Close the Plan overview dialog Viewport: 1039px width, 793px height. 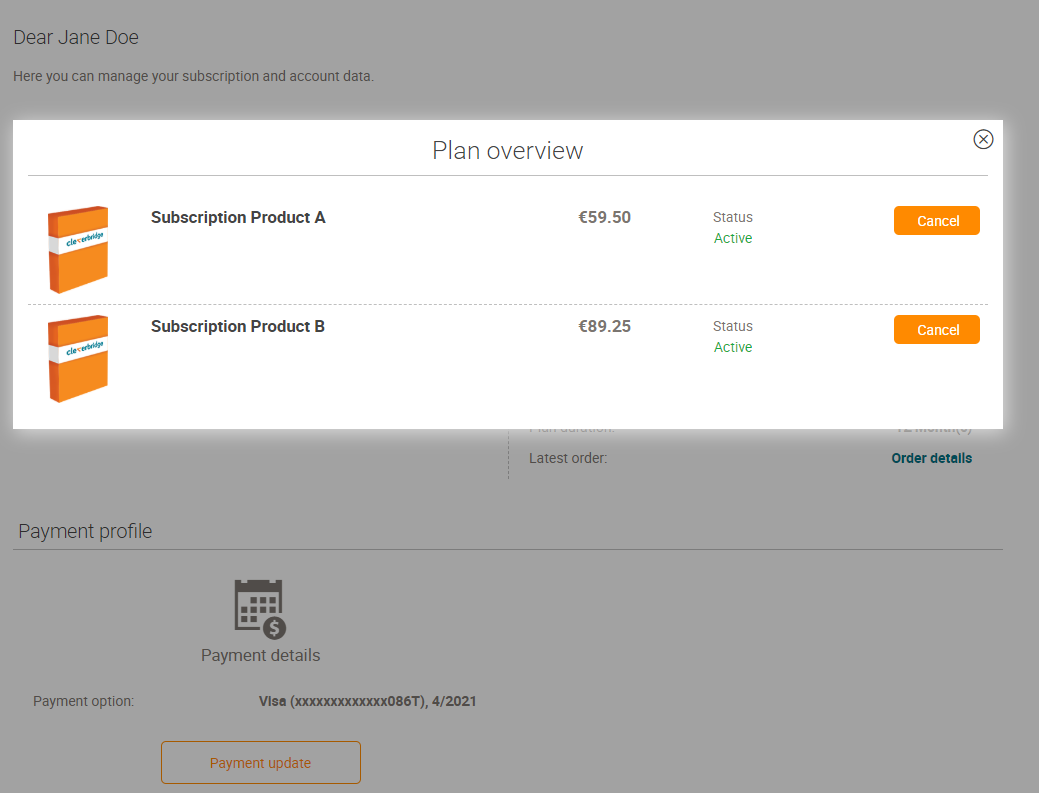pyautogui.click(x=983, y=139)
